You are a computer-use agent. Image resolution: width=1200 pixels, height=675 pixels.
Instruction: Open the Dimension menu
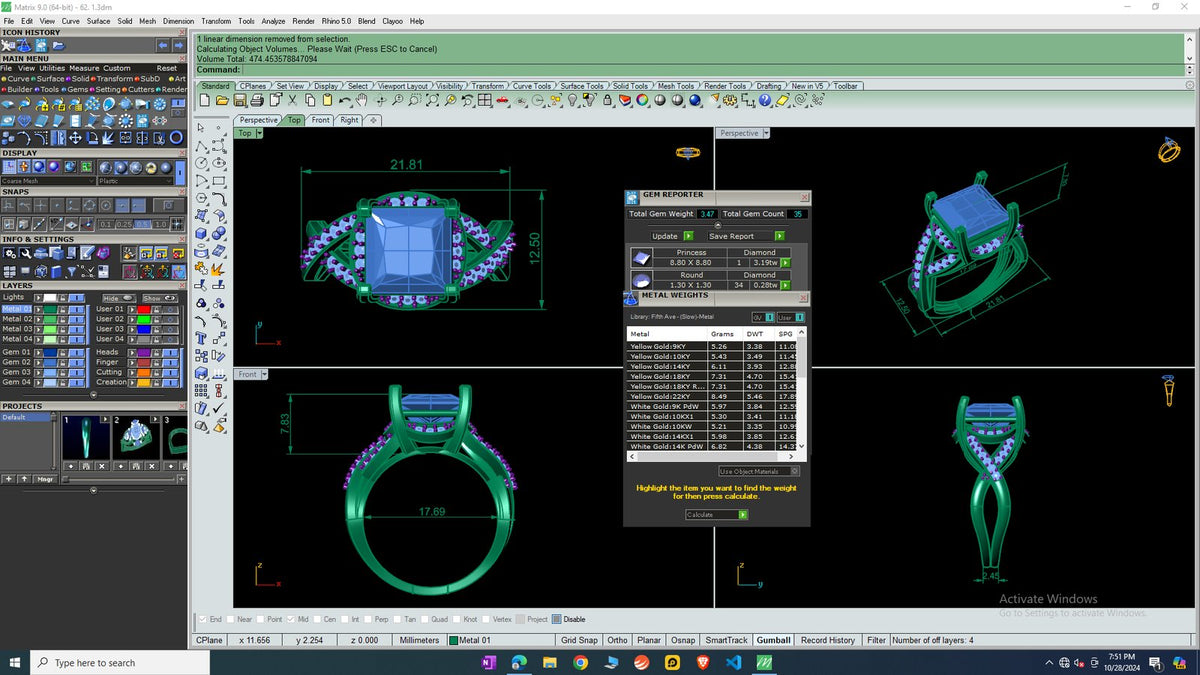pos(178,20)
